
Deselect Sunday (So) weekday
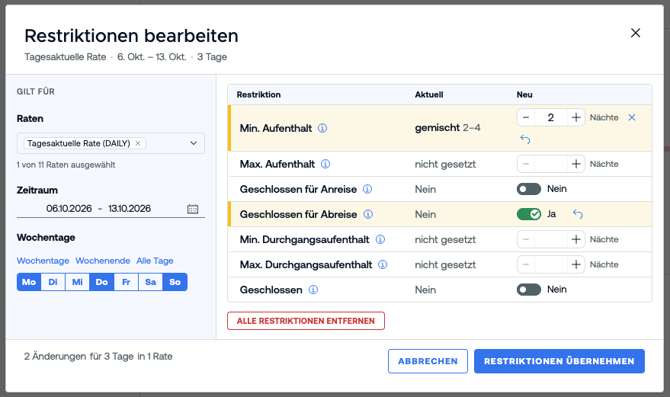pos(175,282)
